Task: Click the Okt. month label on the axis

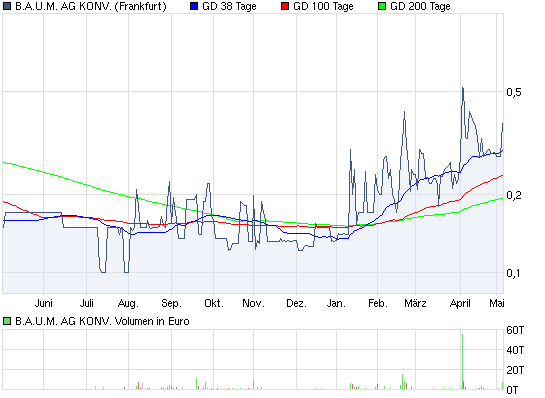Action: click(x=214, y=303)
